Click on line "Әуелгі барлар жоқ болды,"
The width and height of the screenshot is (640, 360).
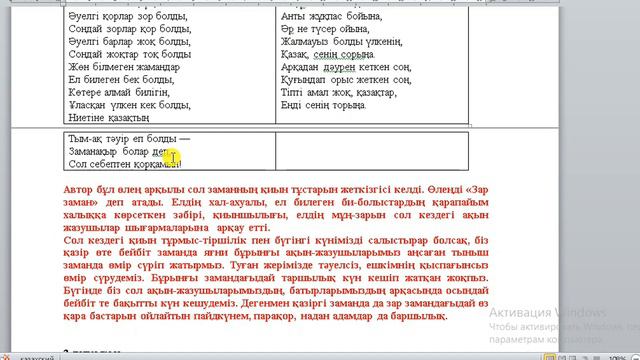[129, 42]
